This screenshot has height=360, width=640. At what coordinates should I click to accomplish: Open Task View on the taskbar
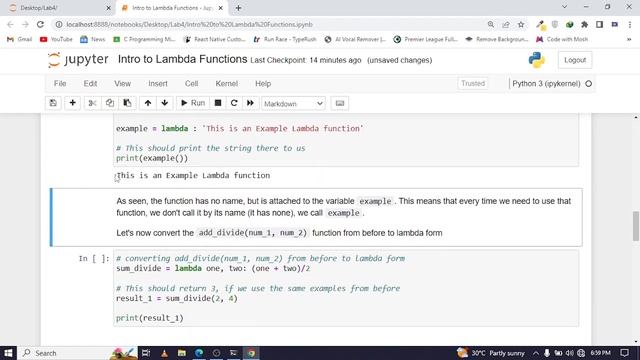146,353
